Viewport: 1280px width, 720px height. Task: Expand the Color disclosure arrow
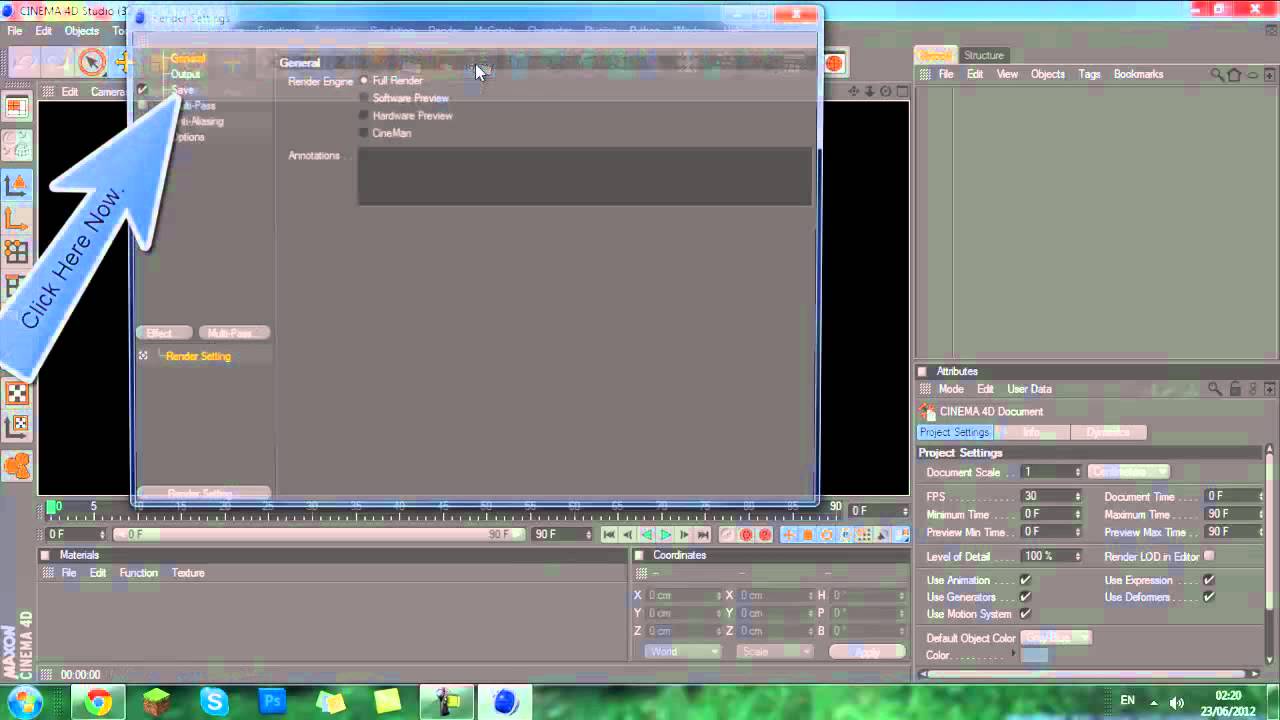[x=1013, y=654]
